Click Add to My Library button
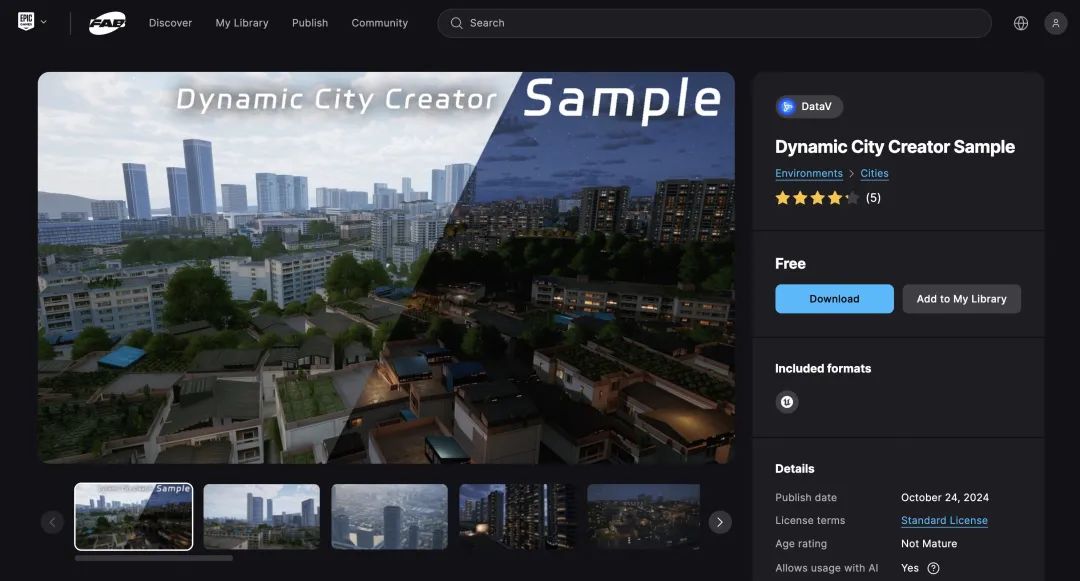Viewport: 1080px width, 581px height. point(962,299)
